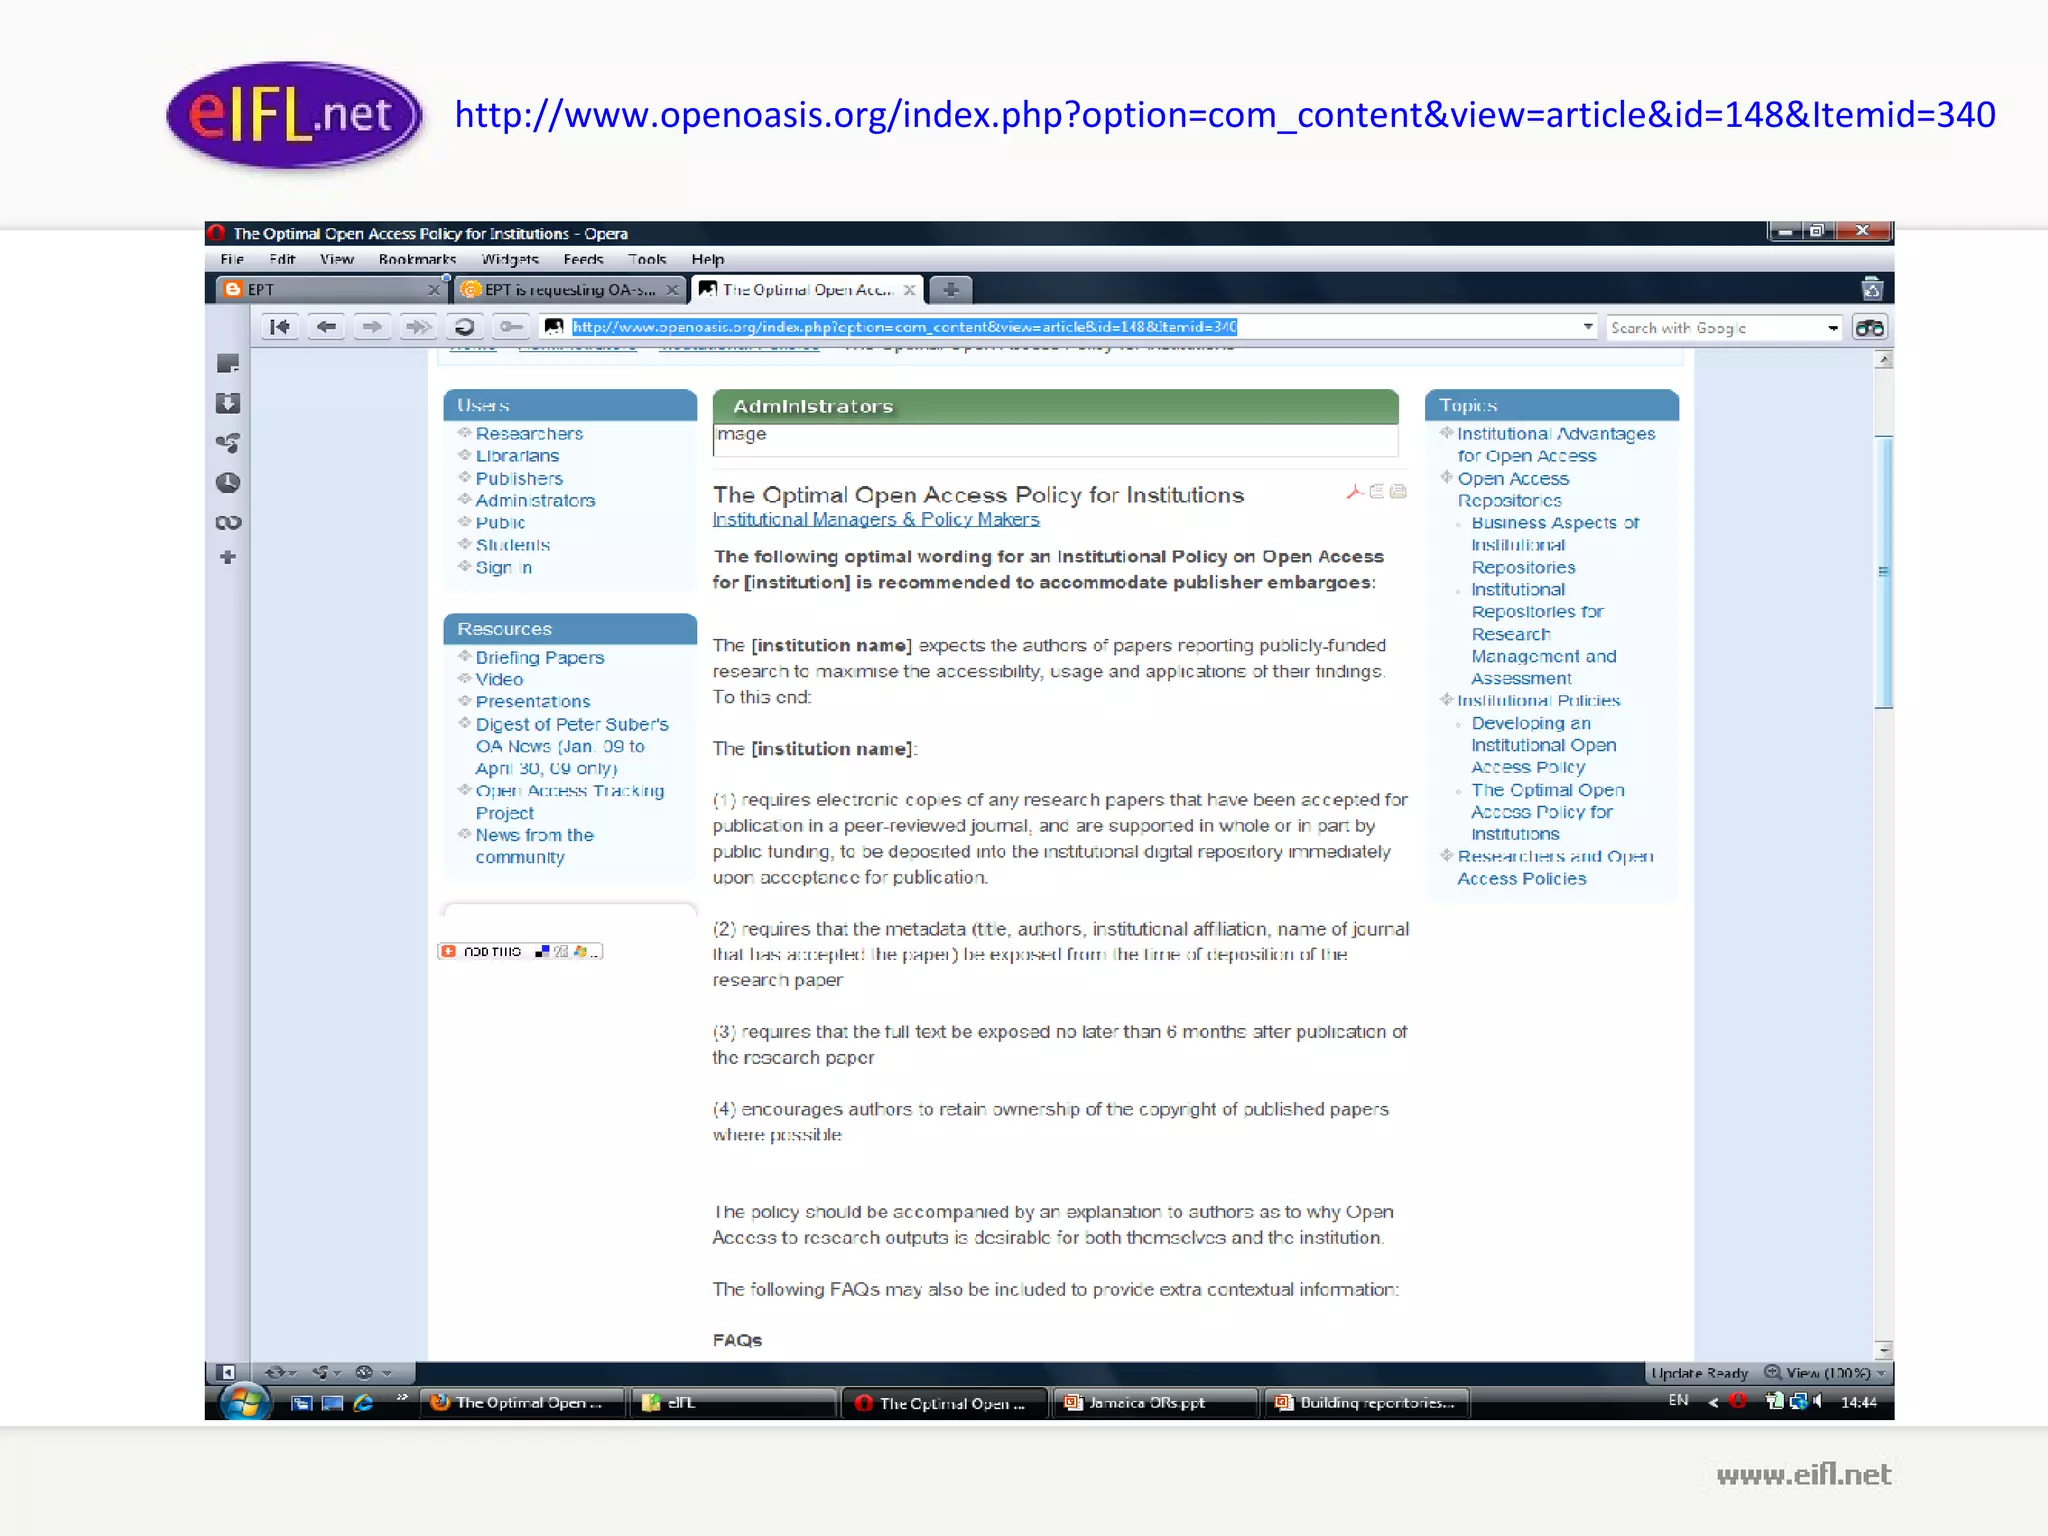Close the 'EPT is requesting OA-s...' tab
Viewport: 2048px width, 1536px height.
click(673, 289)
